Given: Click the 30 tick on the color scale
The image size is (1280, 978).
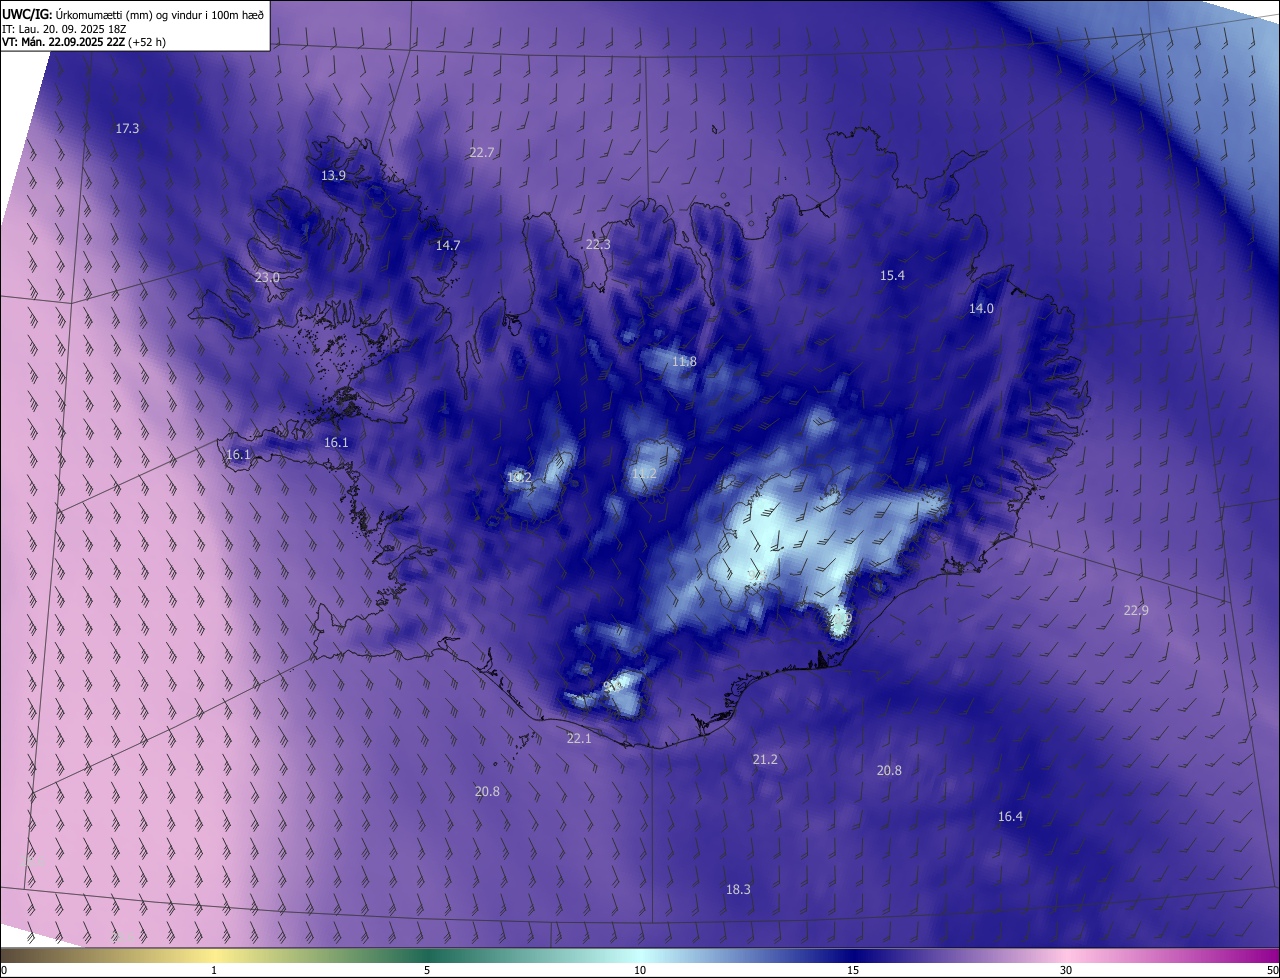Looking at the screenshot, I should pos(1066,971).
